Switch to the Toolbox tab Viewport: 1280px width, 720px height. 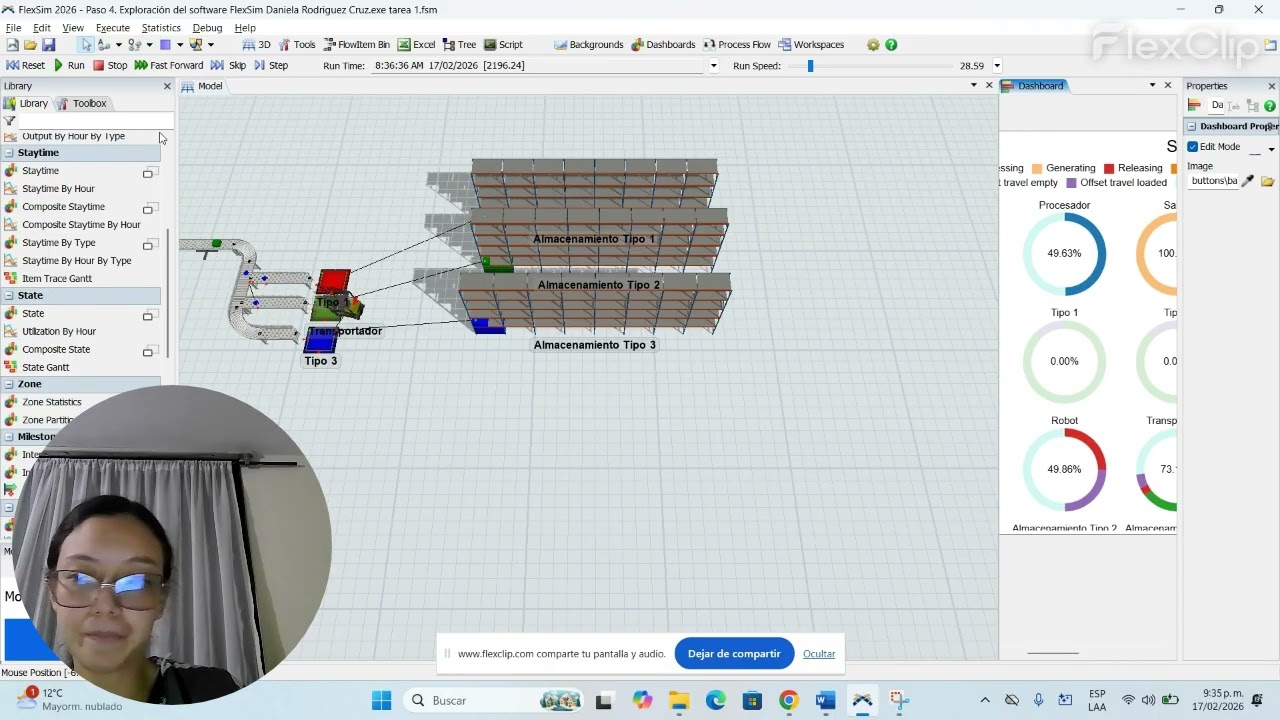(82, 103)
